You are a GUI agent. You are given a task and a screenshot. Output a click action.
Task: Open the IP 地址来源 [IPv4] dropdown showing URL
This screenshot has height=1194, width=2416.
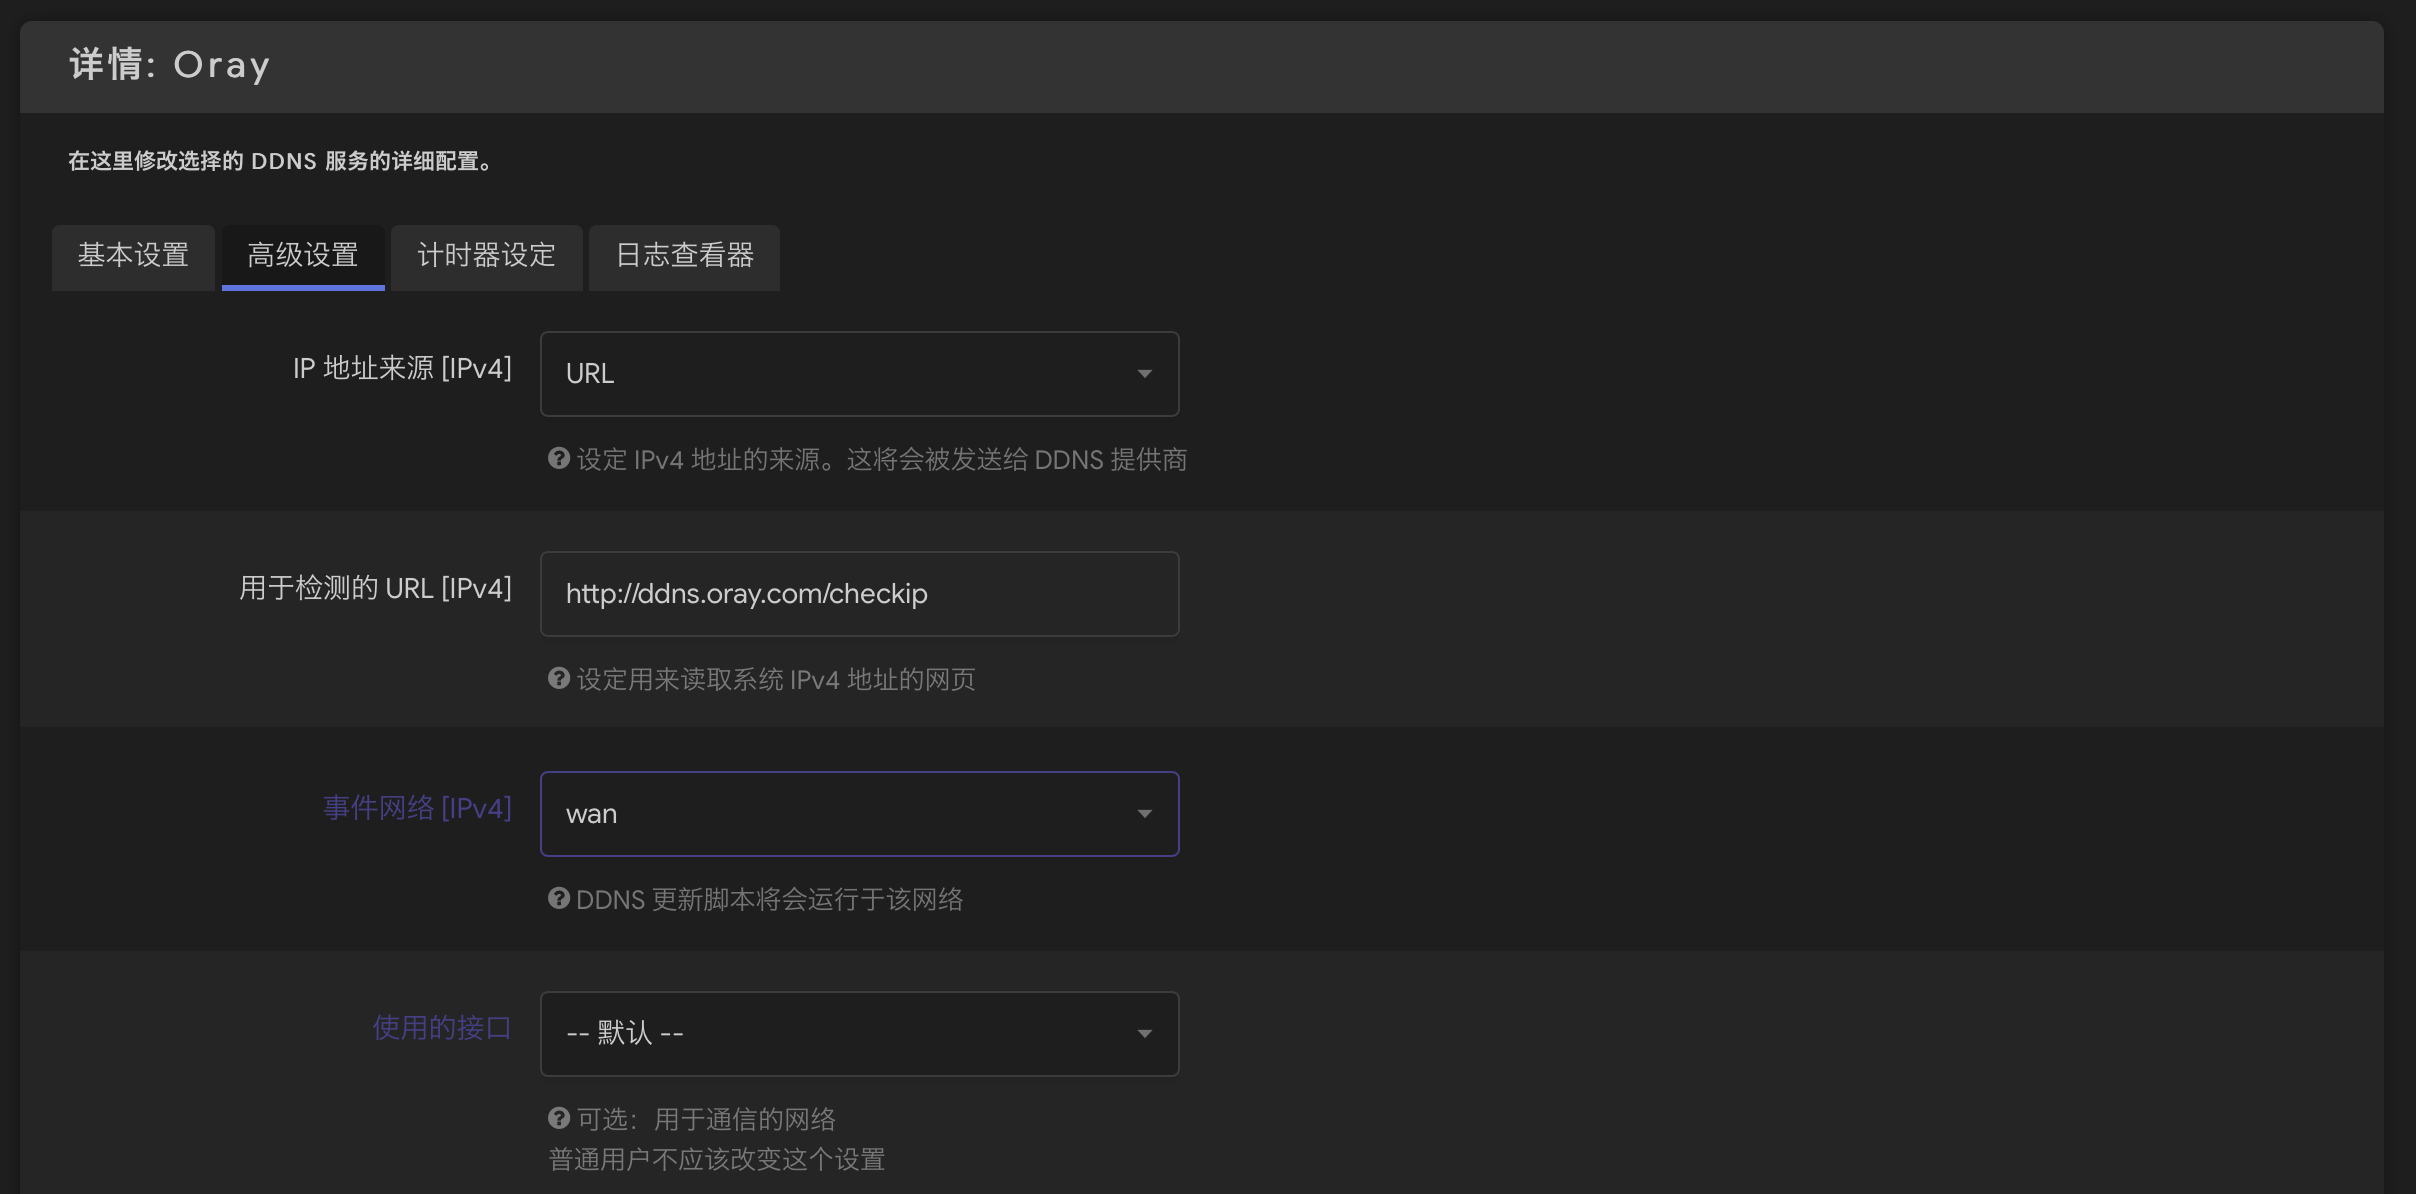[859, 374]
